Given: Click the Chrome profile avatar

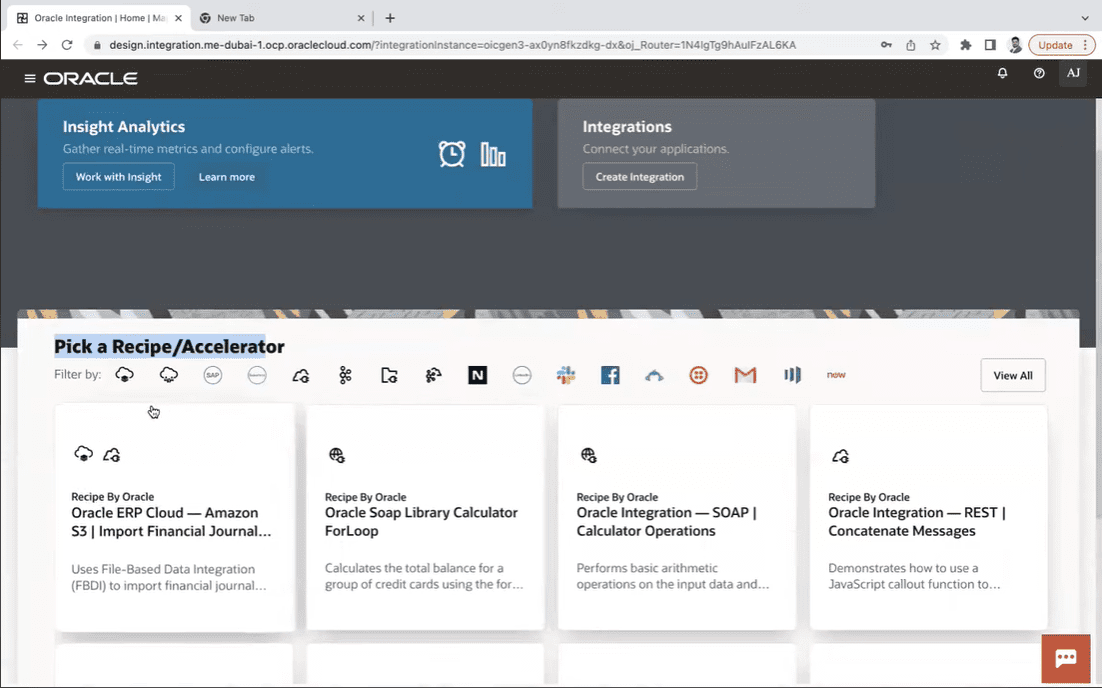Looking at the screenshot, I should (x=1015, y=45).
